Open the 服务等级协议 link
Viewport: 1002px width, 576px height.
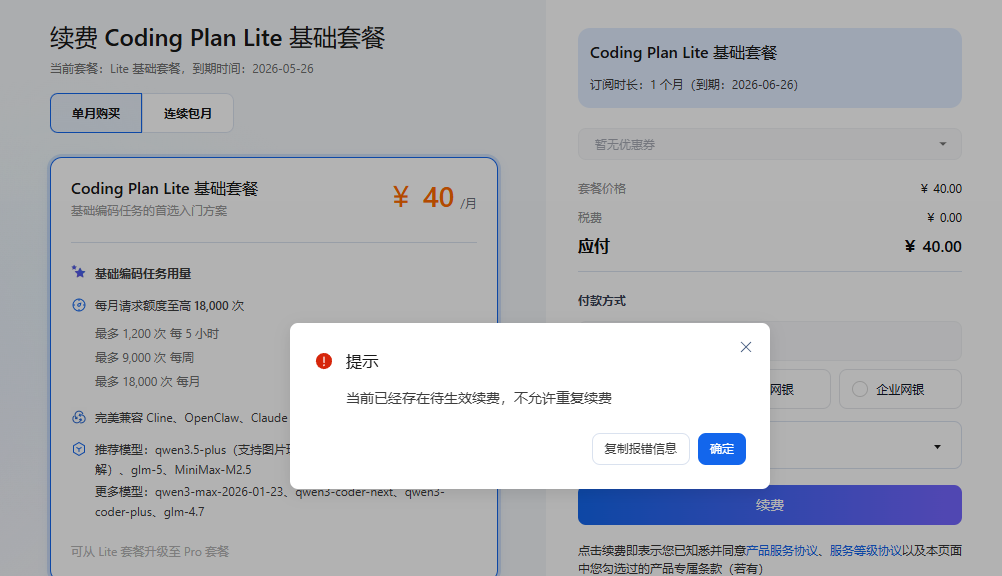pos(865,550)
